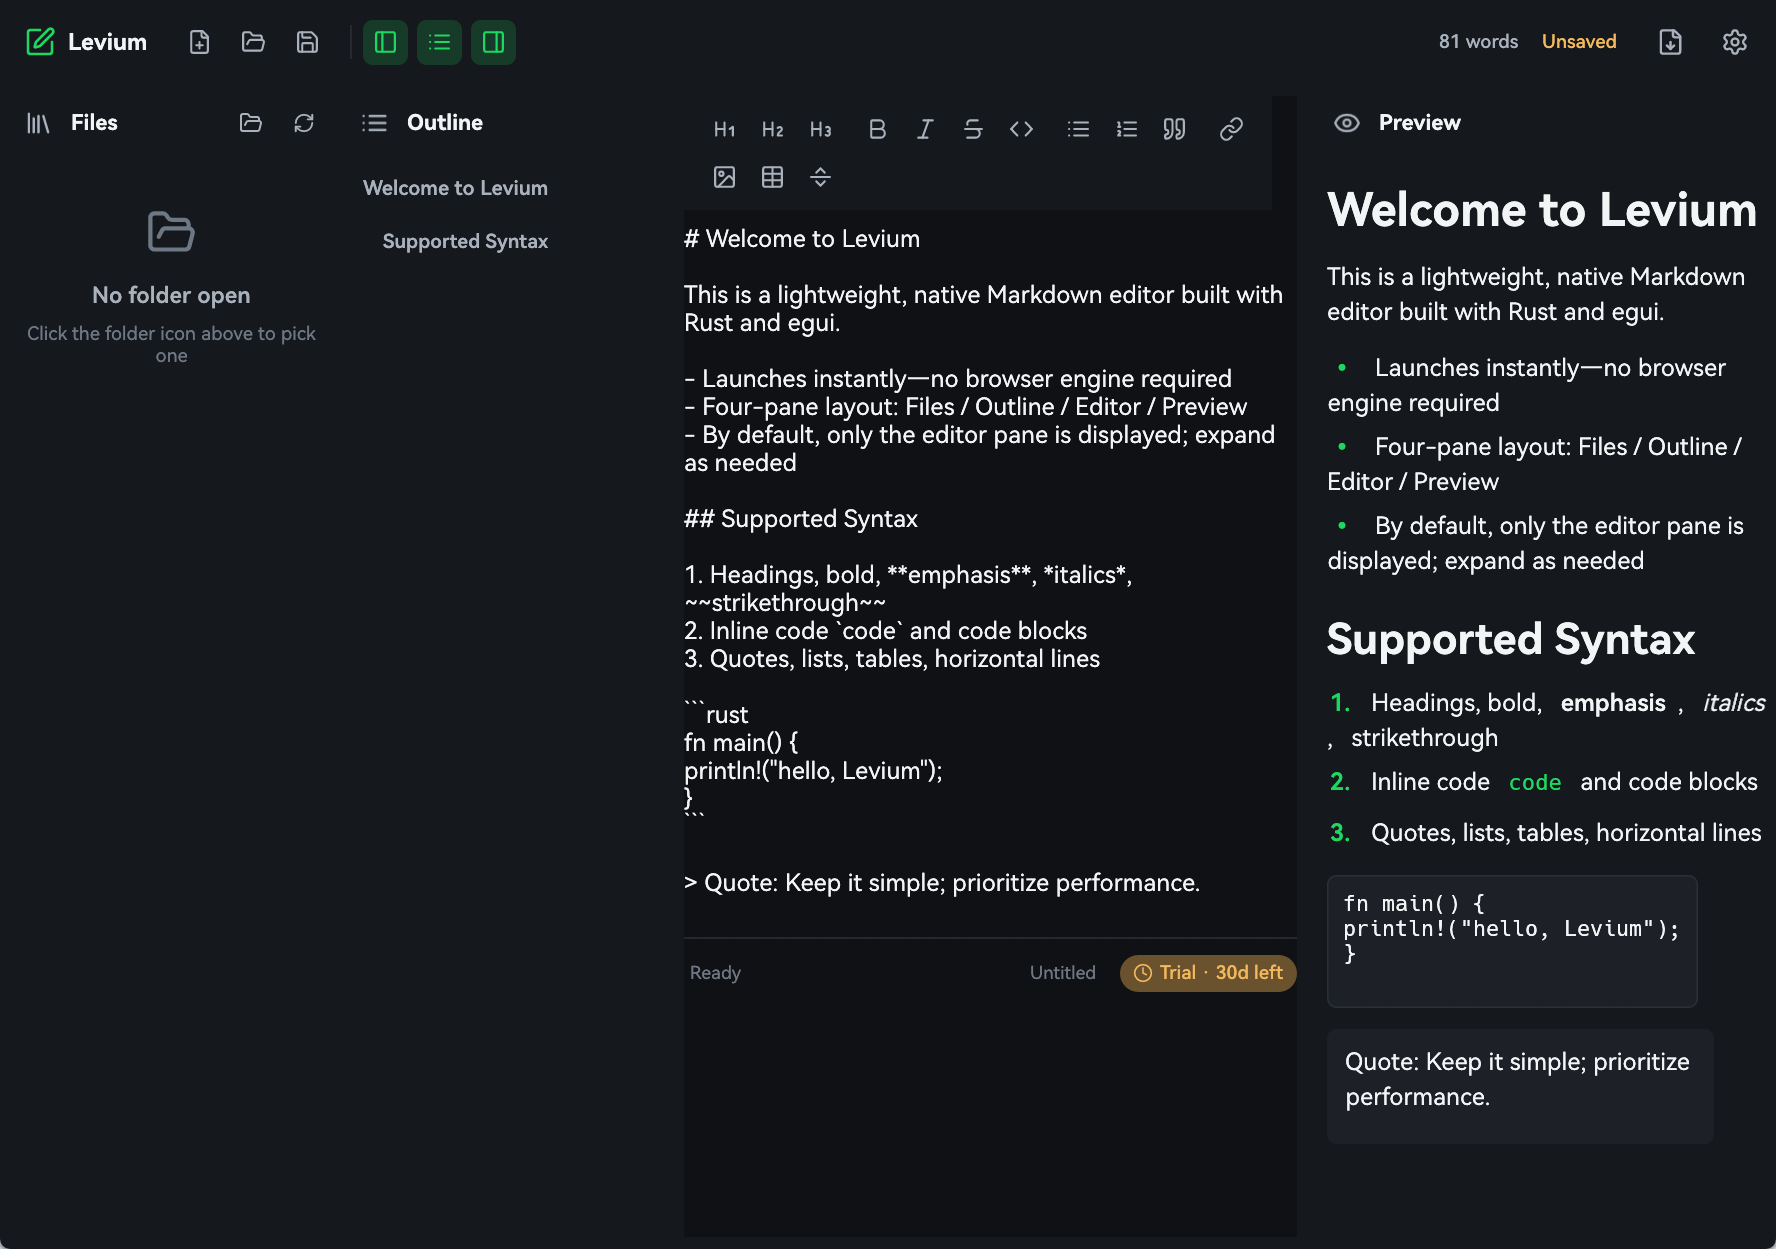Click the rust code block in preview

(x=1512, y=941)
